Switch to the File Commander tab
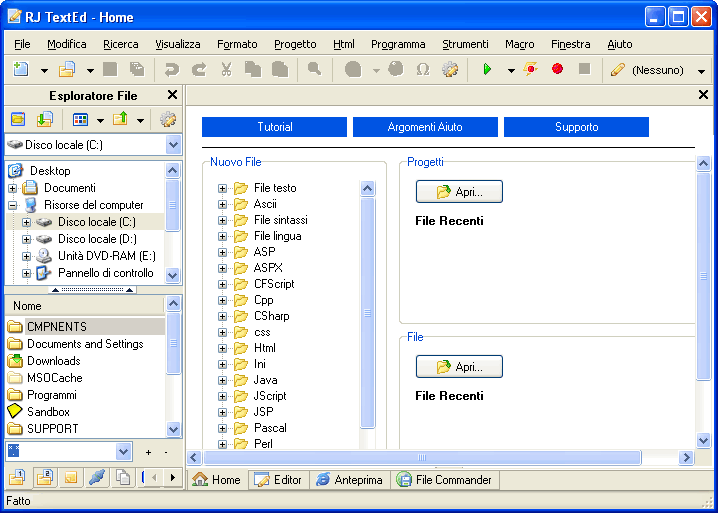718x513 pixels. (444, 480)
